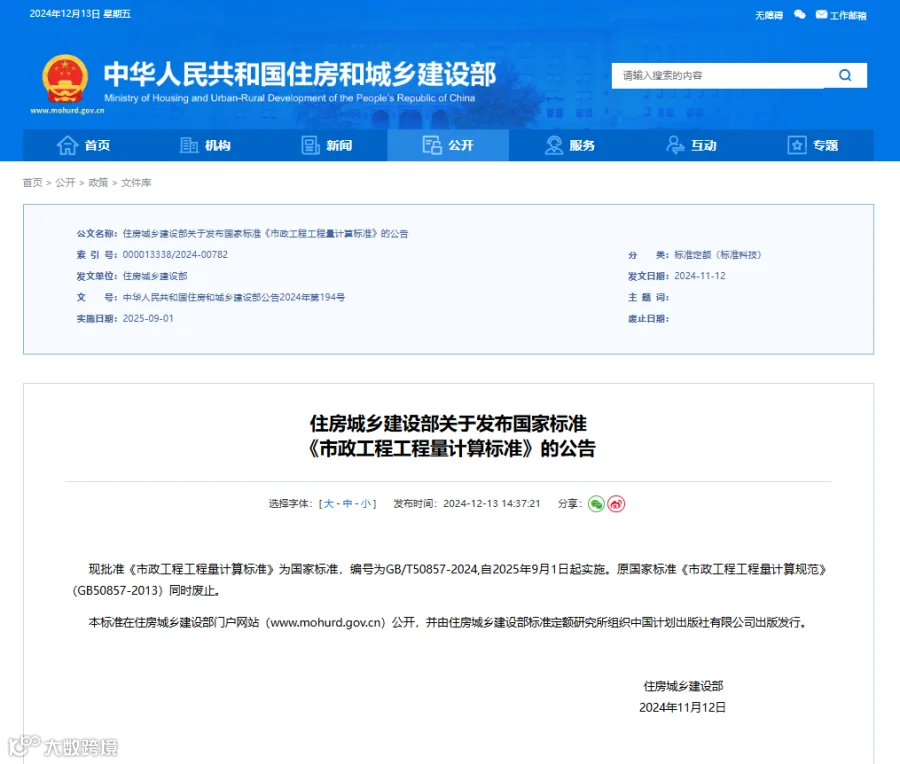Set font size to 小

(x=366, y=503)
